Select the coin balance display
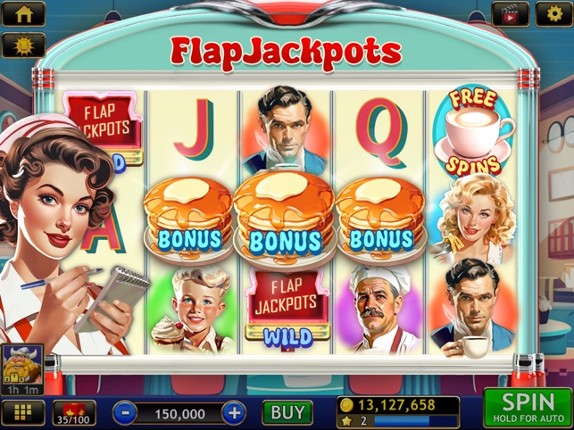Image resolution: width=574 pixels, height=430 pixels. 398,405
